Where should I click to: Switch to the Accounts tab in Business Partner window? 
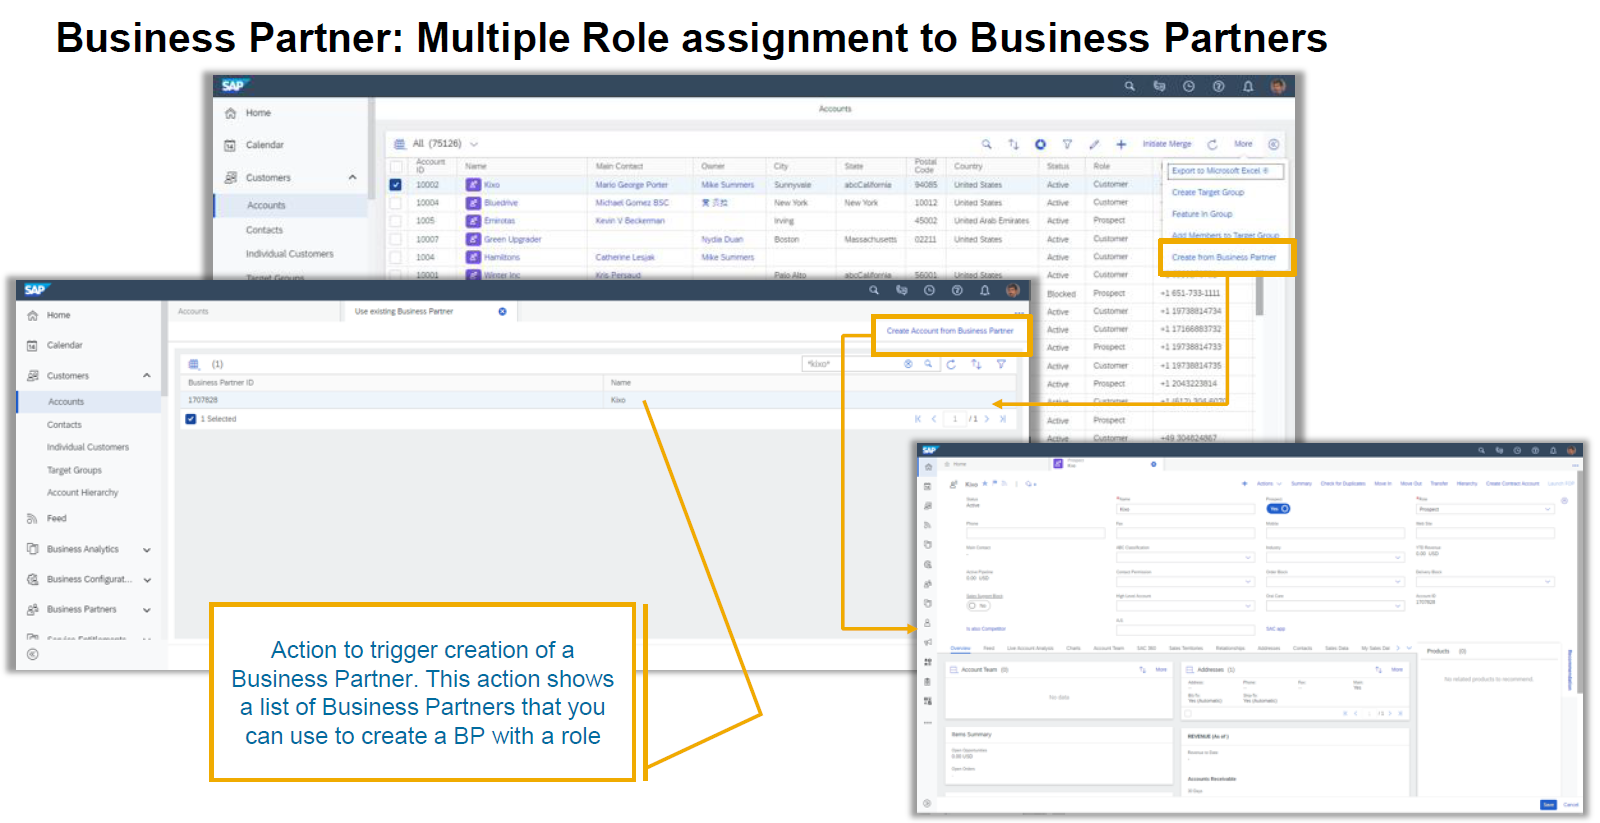(194, 311)
